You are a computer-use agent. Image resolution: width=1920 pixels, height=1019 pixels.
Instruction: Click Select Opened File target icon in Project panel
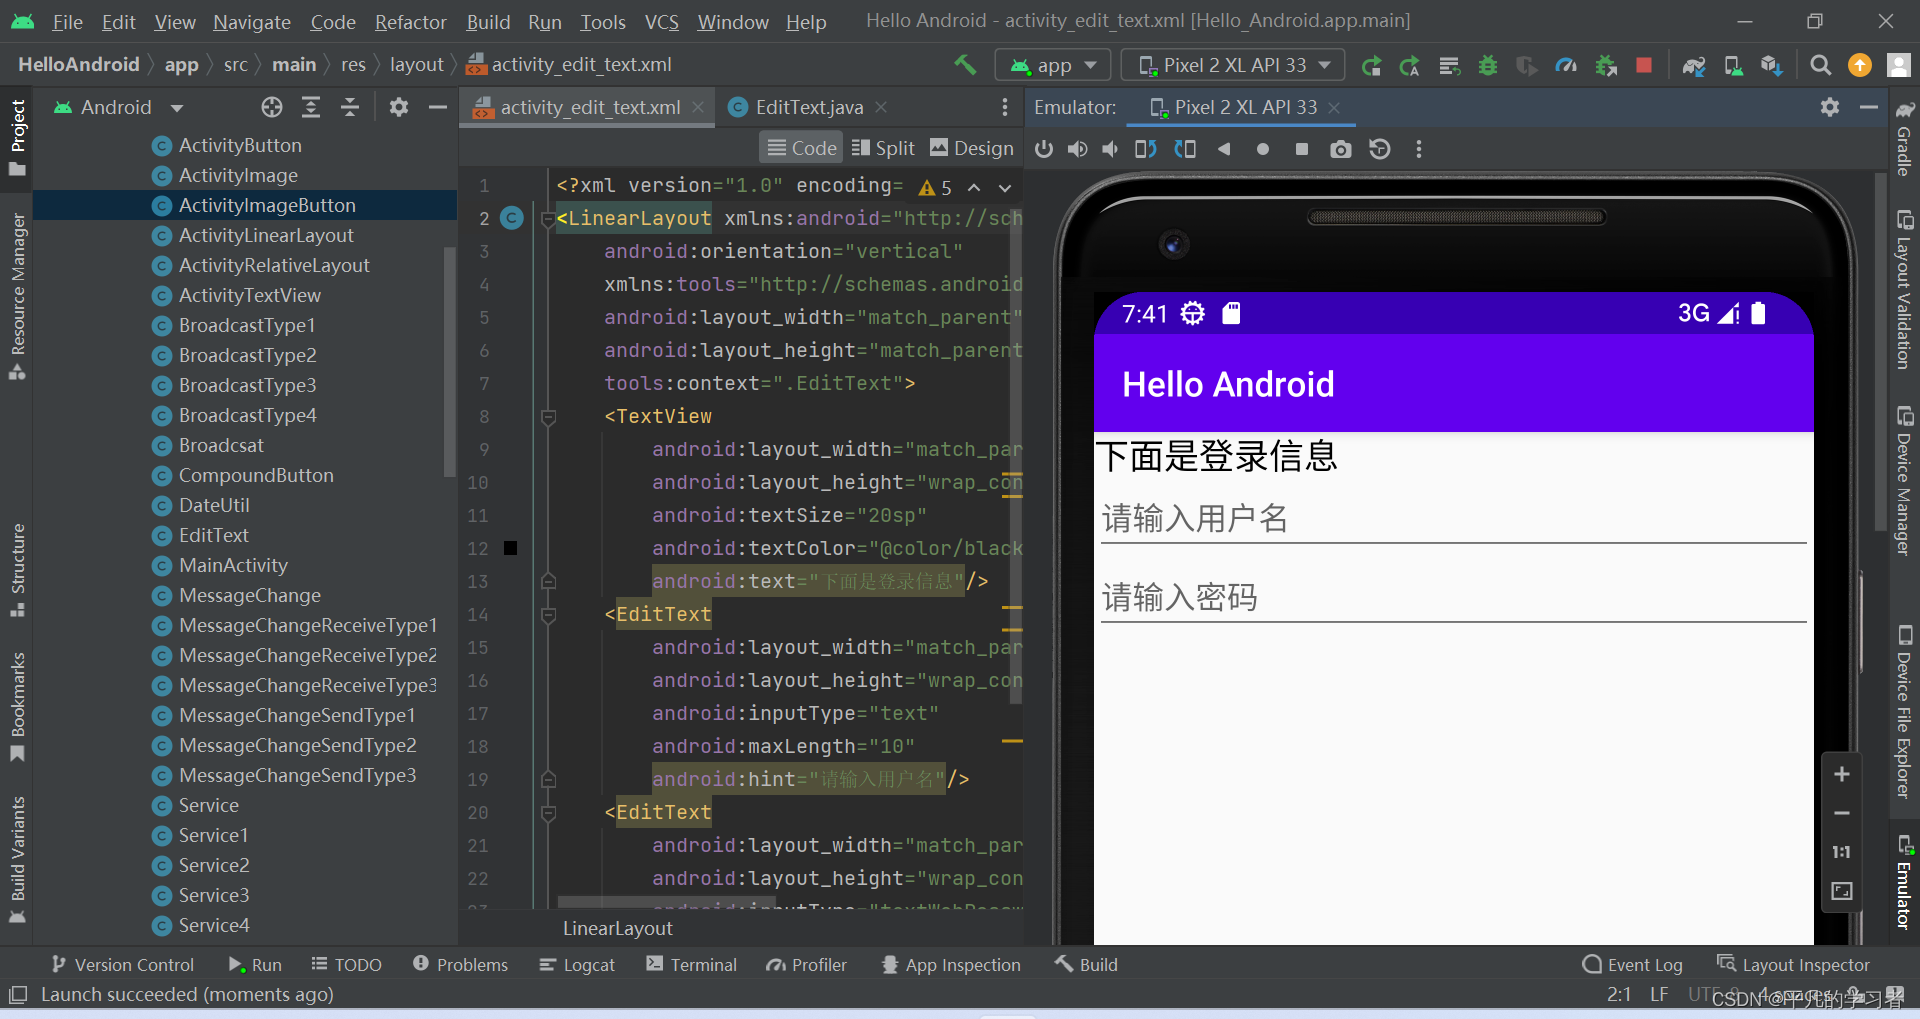pyautogui.click(x=272, y=107)
